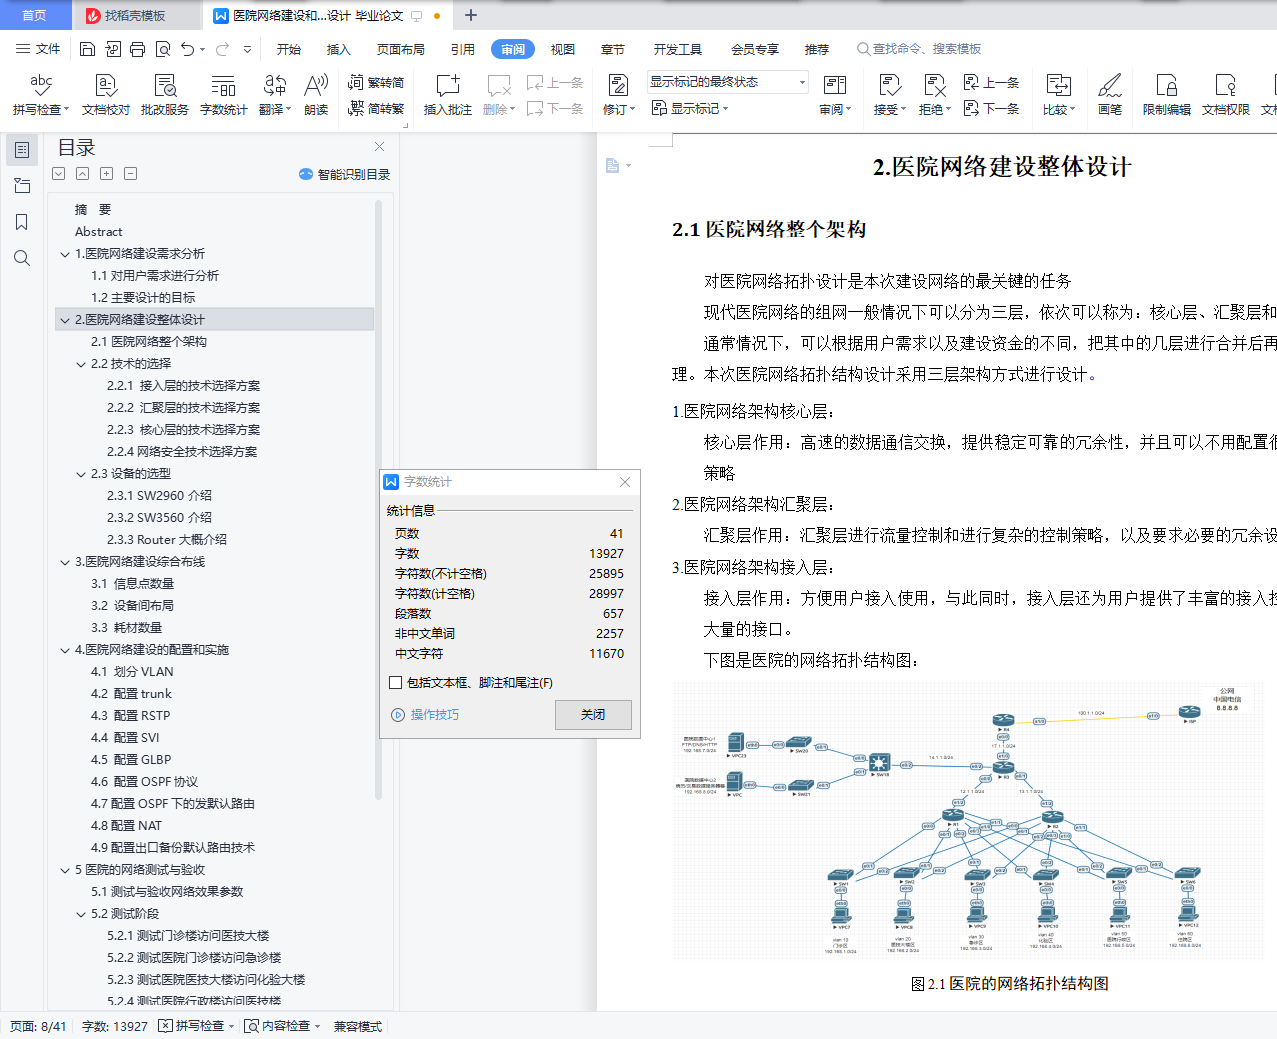Image resolution: width=1277 pixels, height=1039 pixels.
Task: Click the print preview icon
Action: [x=162, y=49]
